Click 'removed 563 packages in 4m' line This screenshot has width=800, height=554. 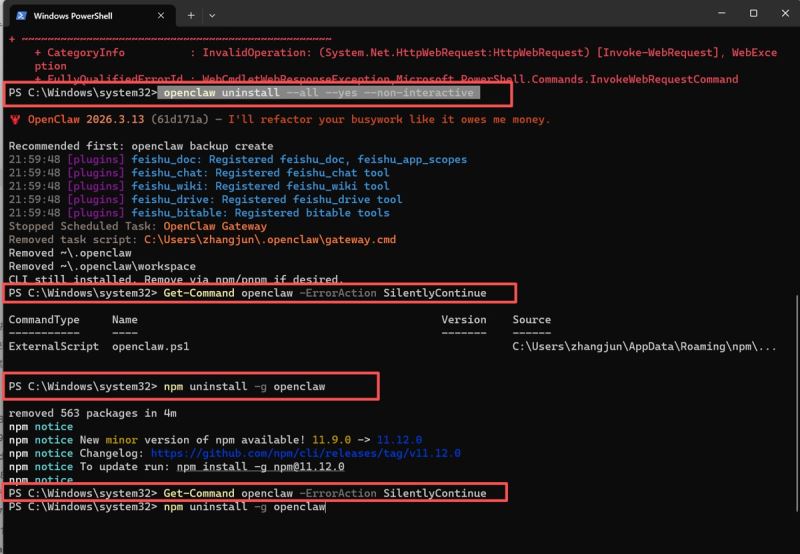pyautogui.click(x=92, y=413)
